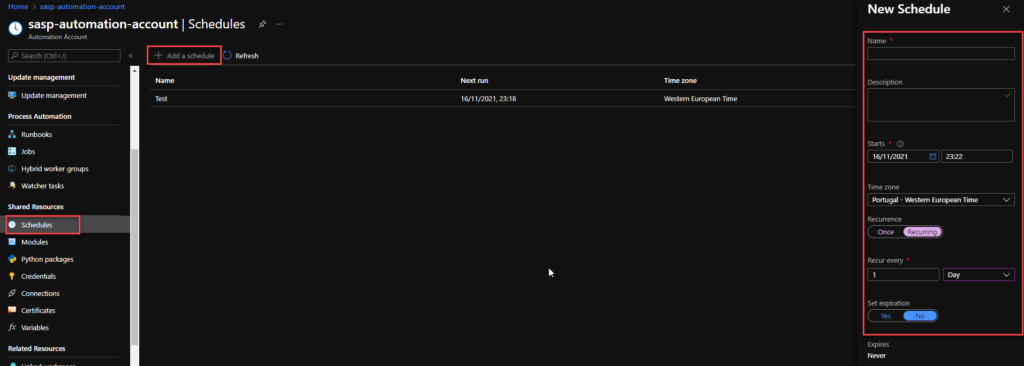Open Certificates menu item

38,310
